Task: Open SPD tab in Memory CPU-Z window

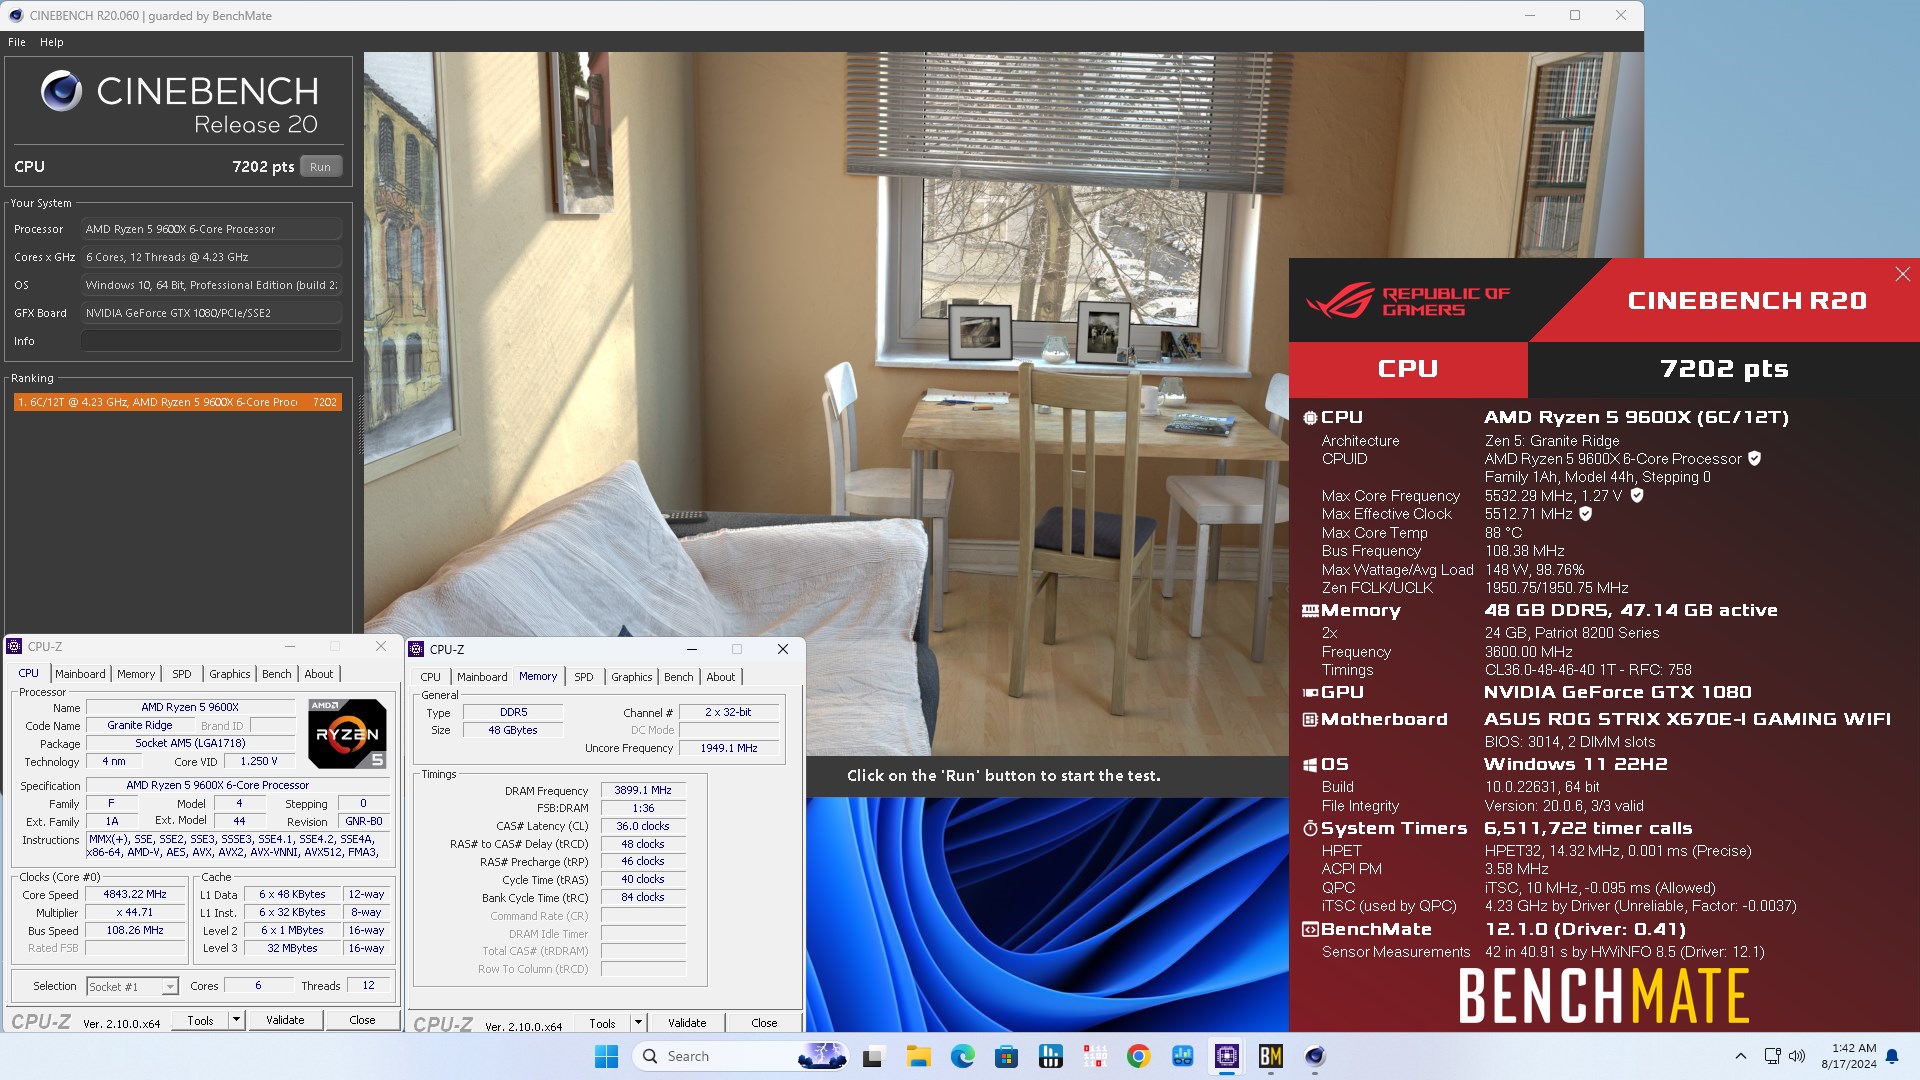Action: click(x=584, y=677)
